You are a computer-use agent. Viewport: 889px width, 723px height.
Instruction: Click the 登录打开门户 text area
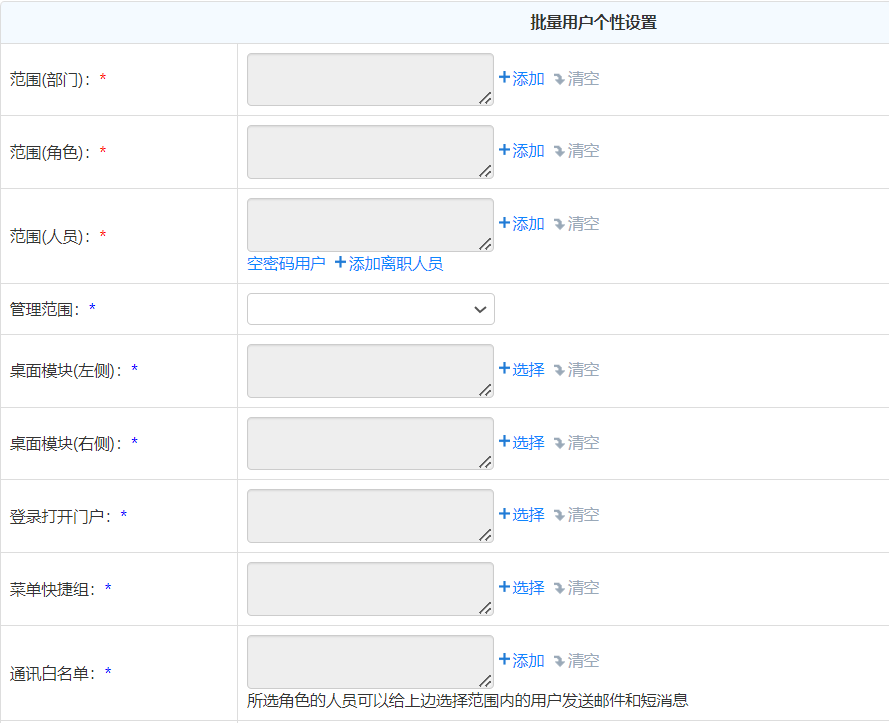tap(370, 516)
